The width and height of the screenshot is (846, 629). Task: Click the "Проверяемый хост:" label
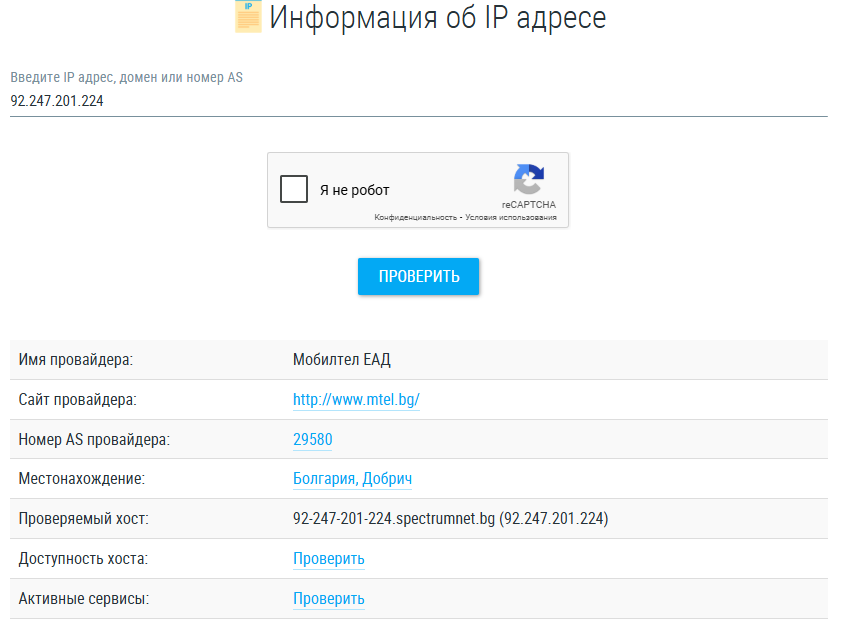coord(84,519)
